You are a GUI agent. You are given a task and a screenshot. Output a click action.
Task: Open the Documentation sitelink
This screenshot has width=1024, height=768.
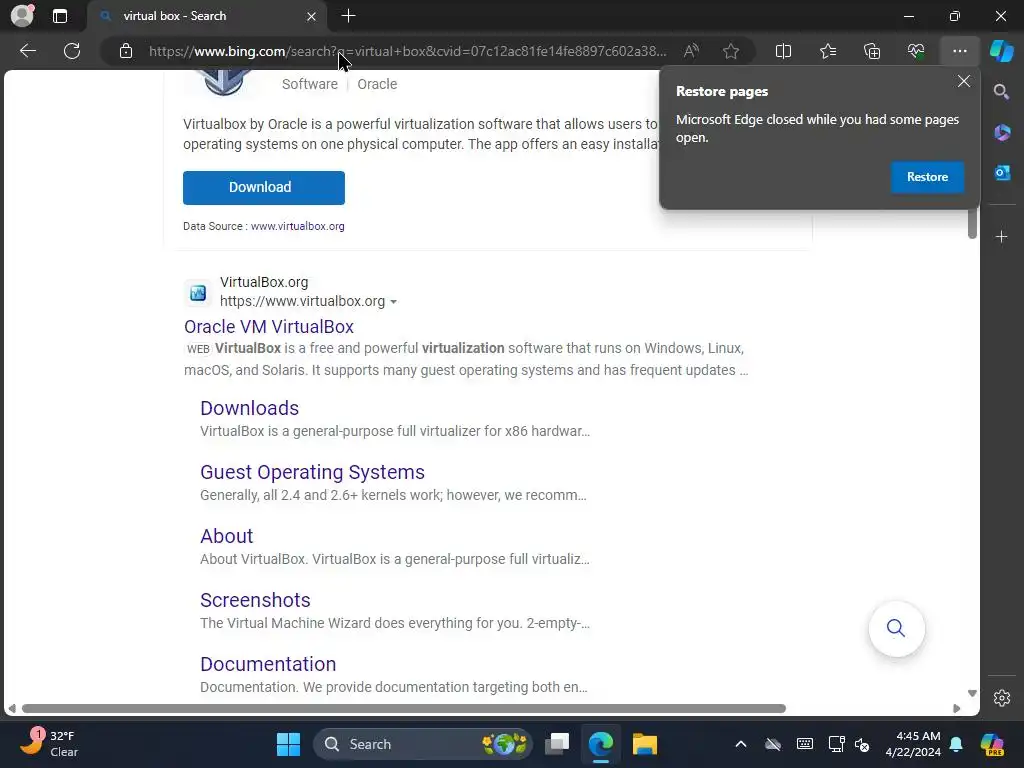268,664
